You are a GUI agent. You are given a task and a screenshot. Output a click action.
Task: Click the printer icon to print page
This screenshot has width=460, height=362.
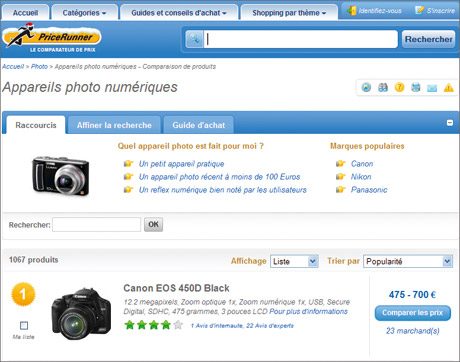[416, 87]
